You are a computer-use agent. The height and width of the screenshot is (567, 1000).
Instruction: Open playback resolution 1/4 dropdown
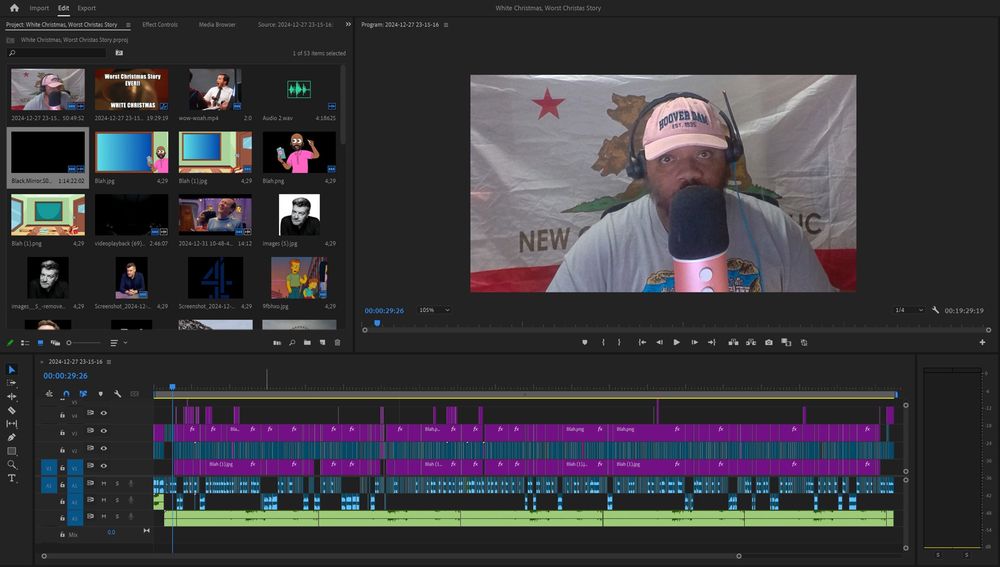tap(908, 310)
